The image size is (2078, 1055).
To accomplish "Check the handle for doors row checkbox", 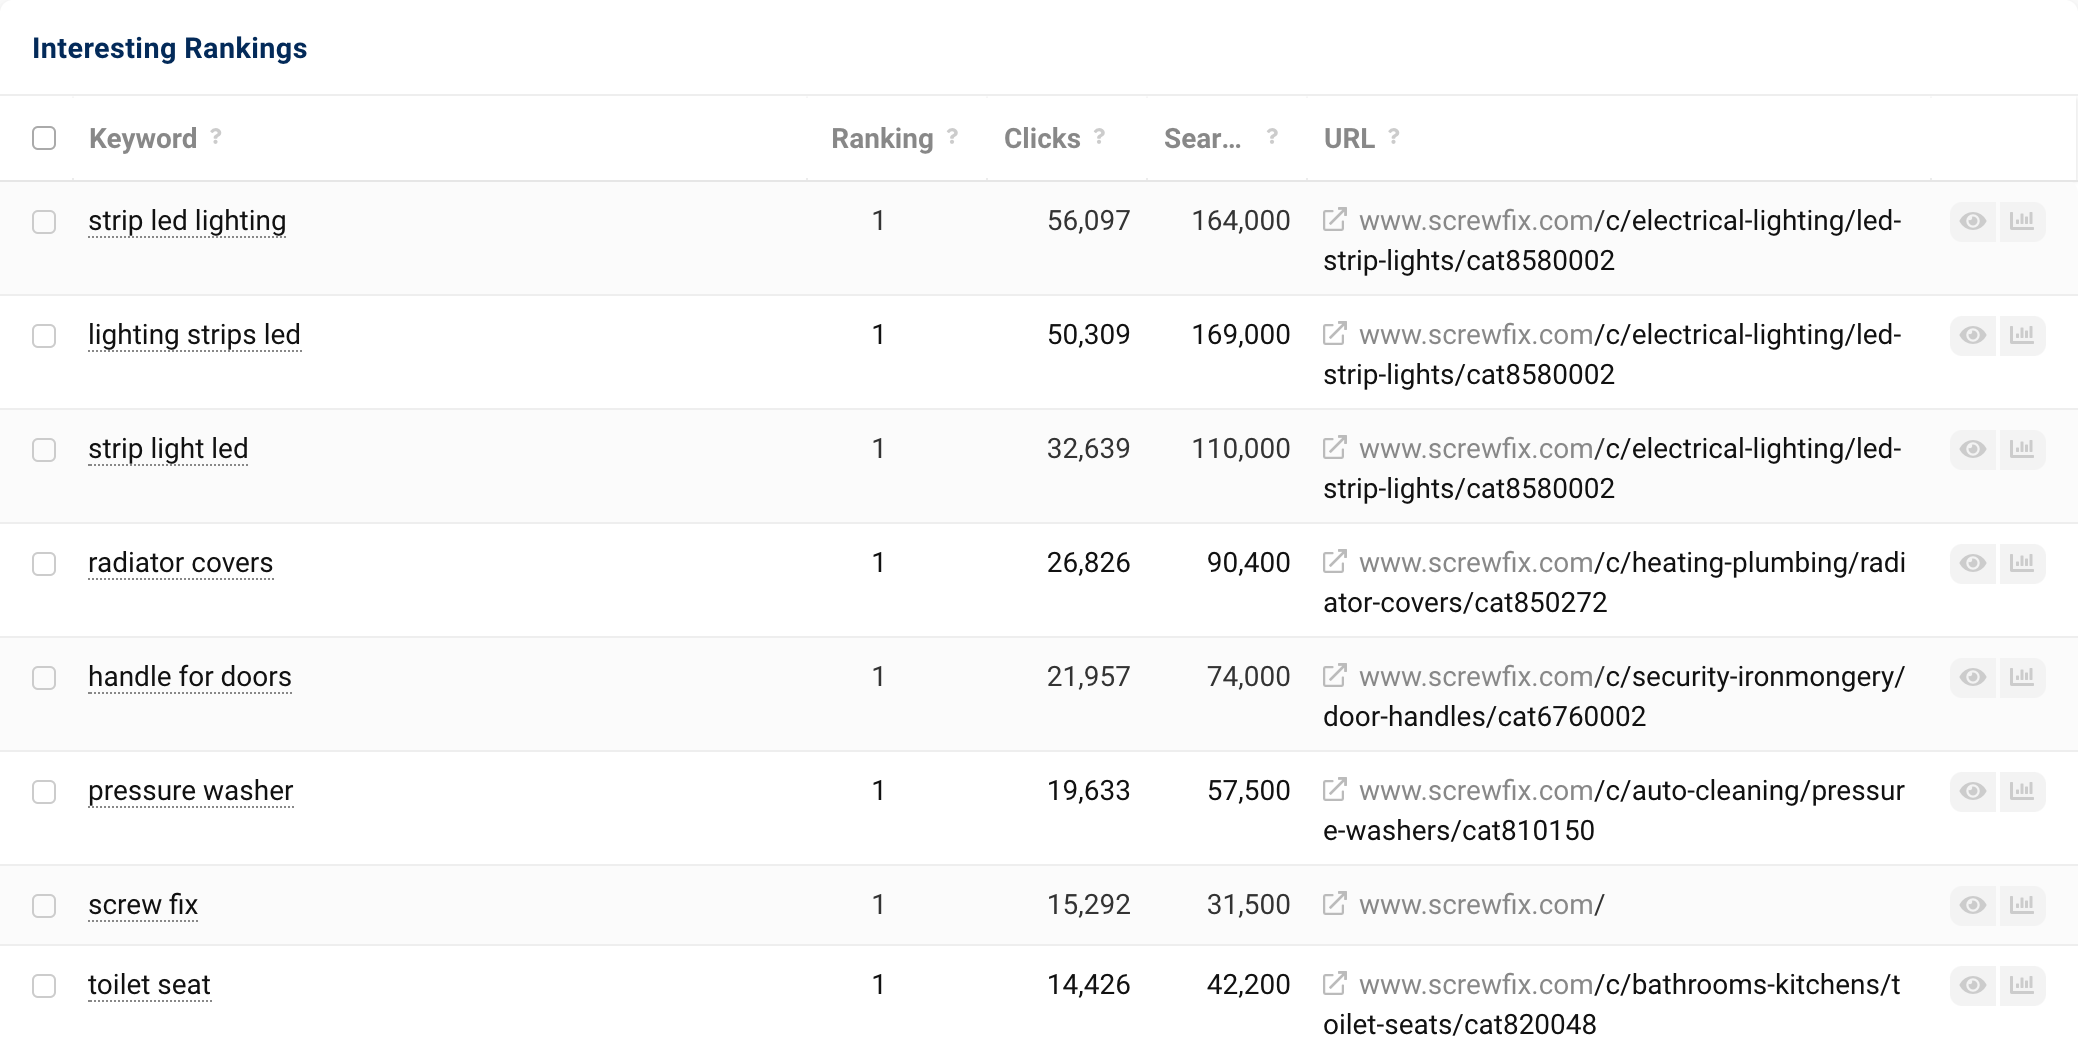I will [x=44, y=678].
